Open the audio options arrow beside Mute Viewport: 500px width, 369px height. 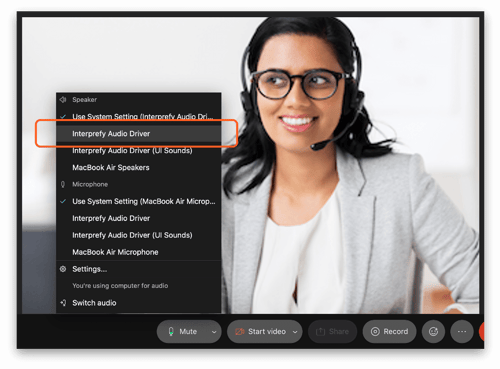214,332
